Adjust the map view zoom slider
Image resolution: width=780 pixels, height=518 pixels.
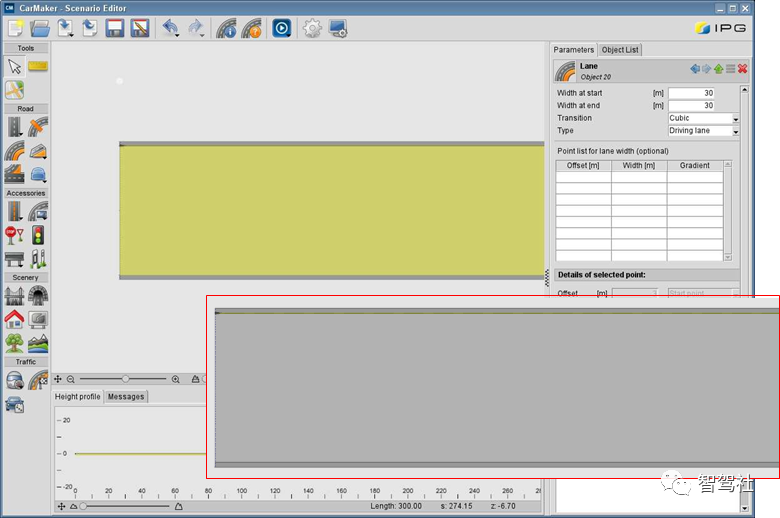point(126,379)
